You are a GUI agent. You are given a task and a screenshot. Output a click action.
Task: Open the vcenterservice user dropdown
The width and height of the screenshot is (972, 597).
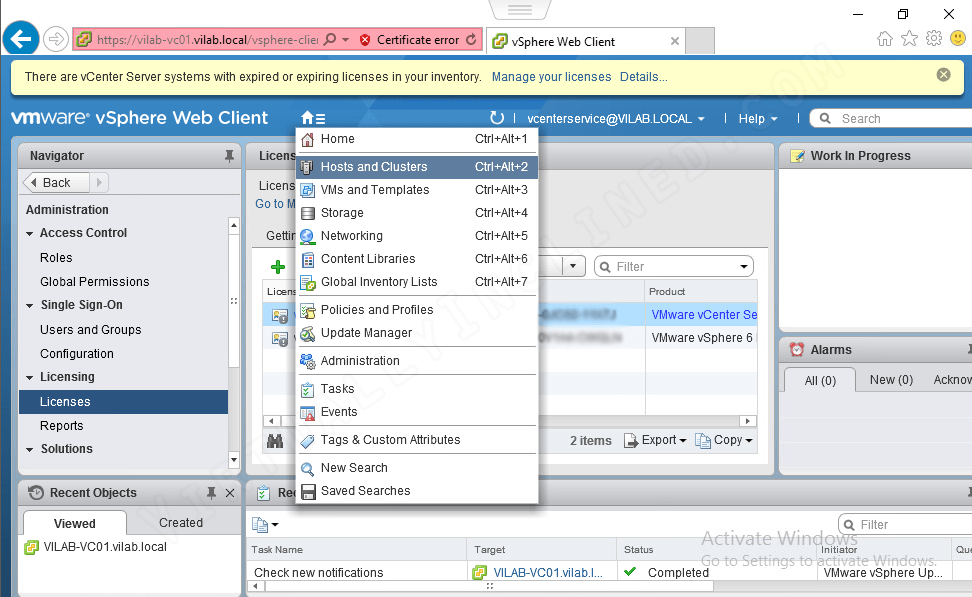point(616,118)
